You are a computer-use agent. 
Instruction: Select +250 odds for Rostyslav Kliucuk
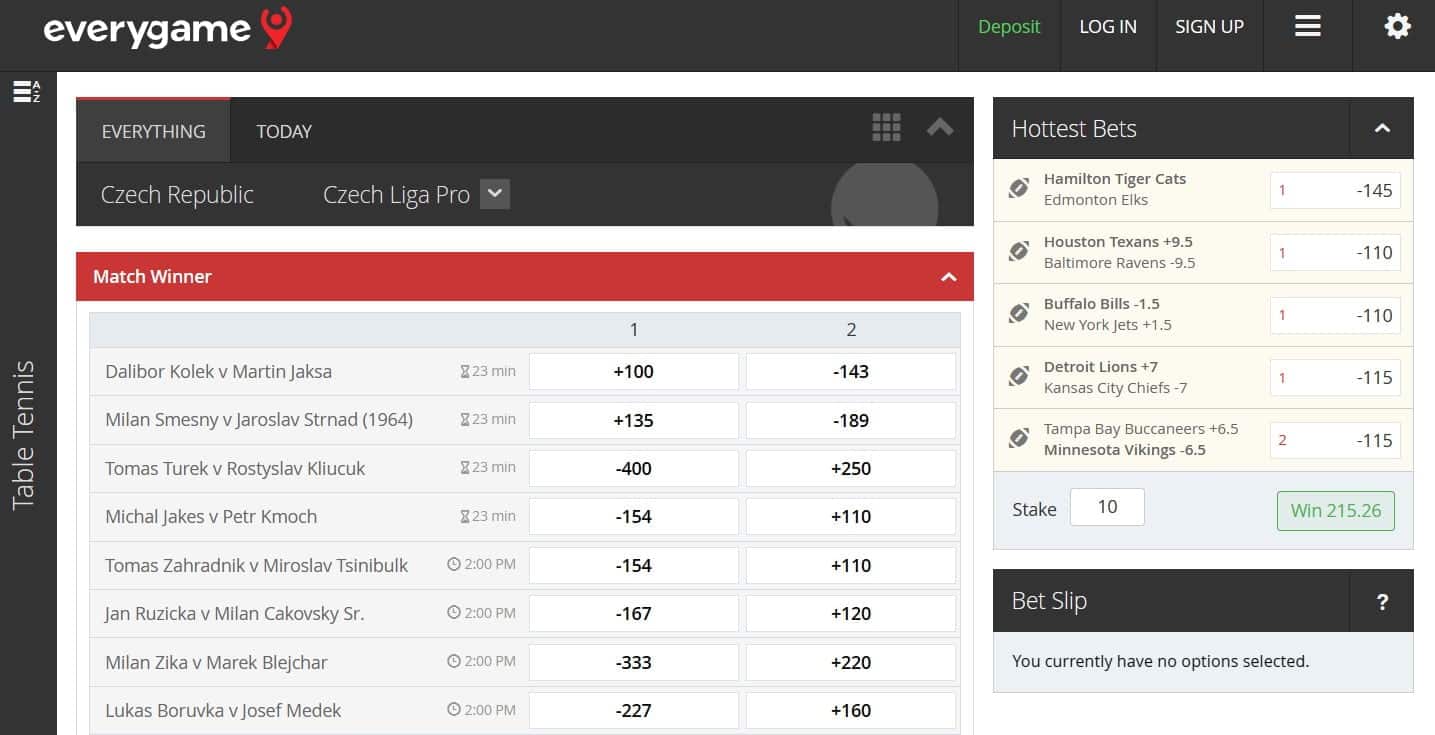pos(851,468)
